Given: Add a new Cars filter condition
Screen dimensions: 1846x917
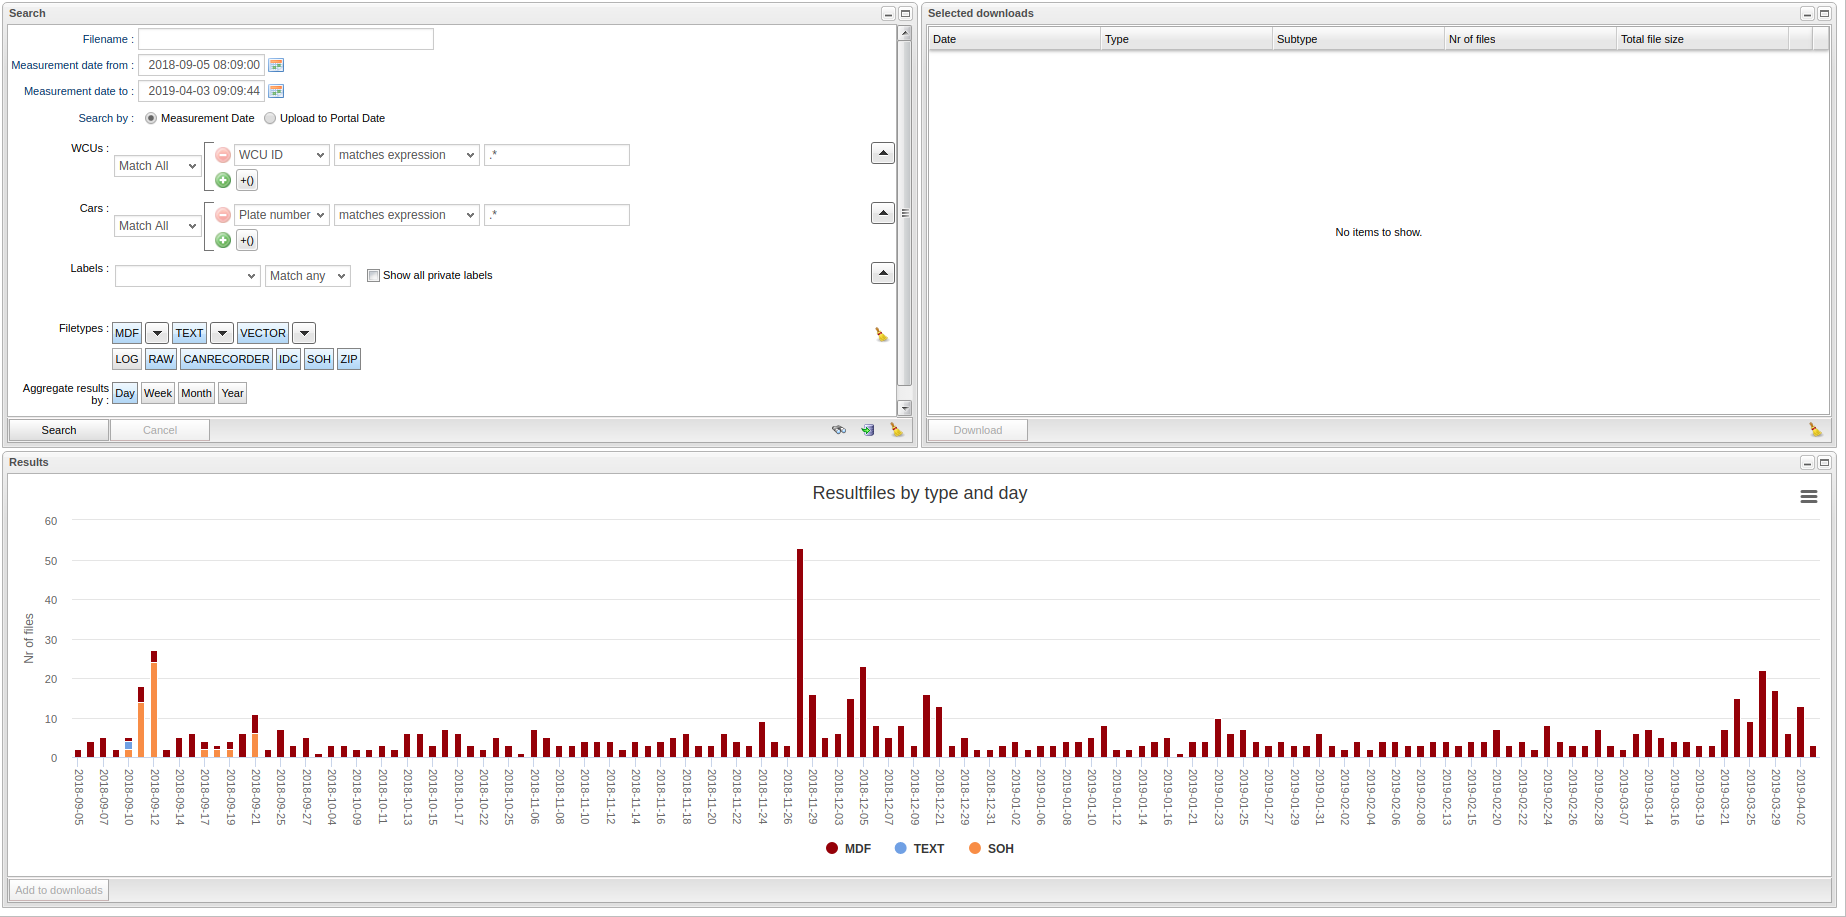Looking at the screenshot, I should point(223,240).
